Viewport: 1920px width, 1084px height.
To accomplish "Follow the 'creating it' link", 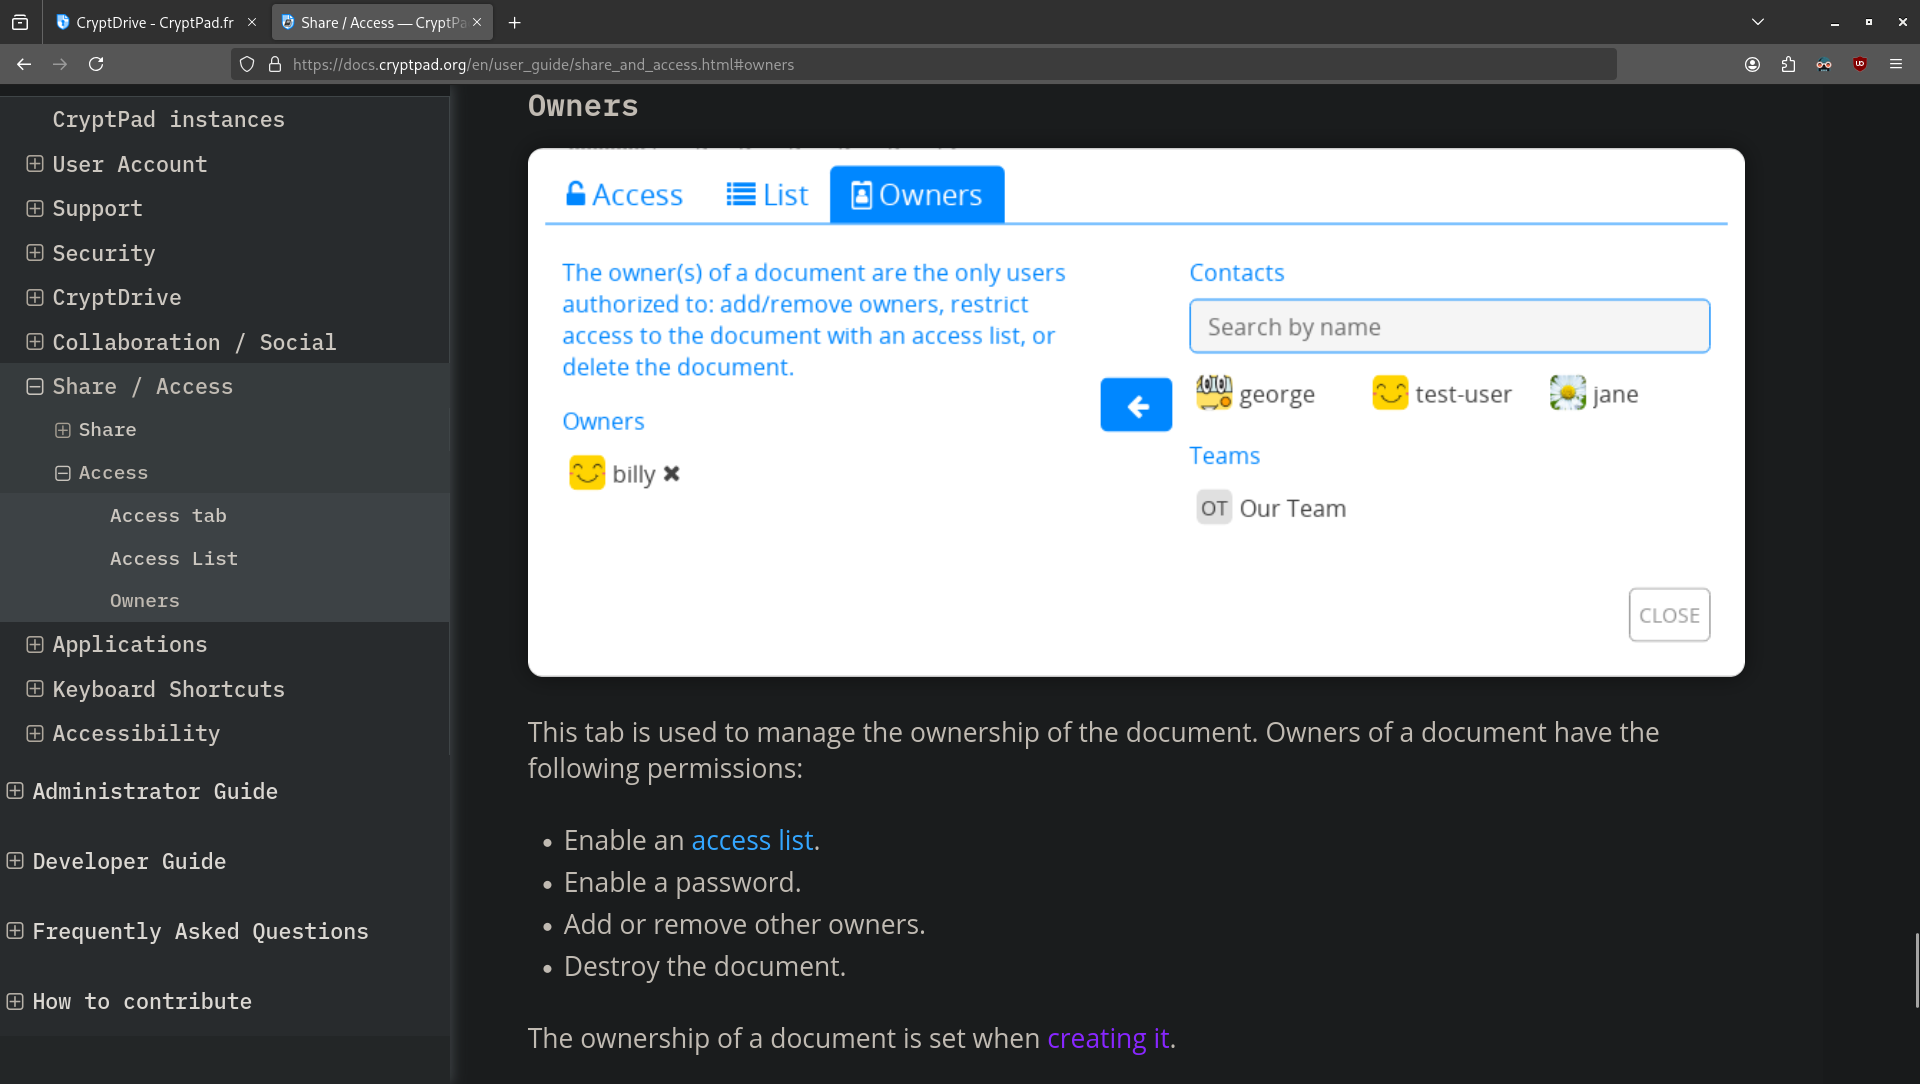I will coord(1108,1038).
